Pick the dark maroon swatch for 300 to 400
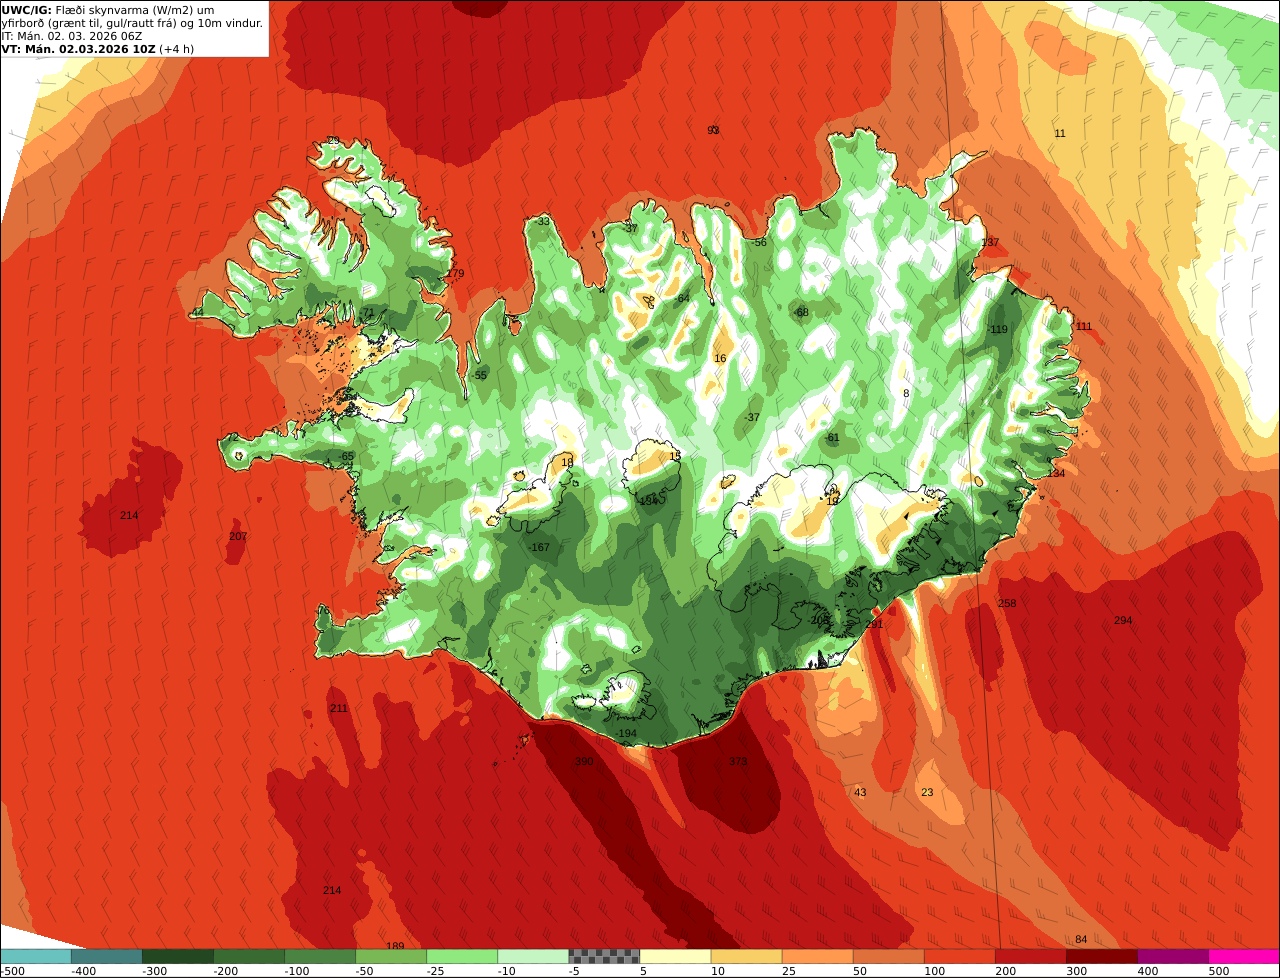1280x978 pixels. (1101, 956)
